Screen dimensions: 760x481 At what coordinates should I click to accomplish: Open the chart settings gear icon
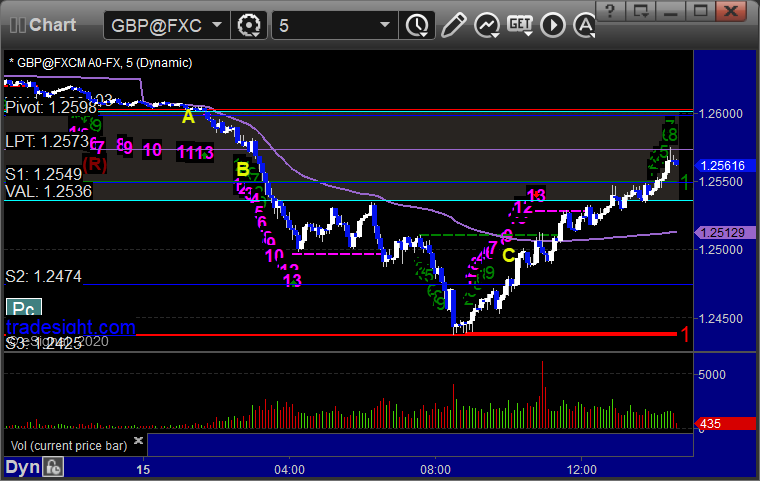[x=249, y=25]
